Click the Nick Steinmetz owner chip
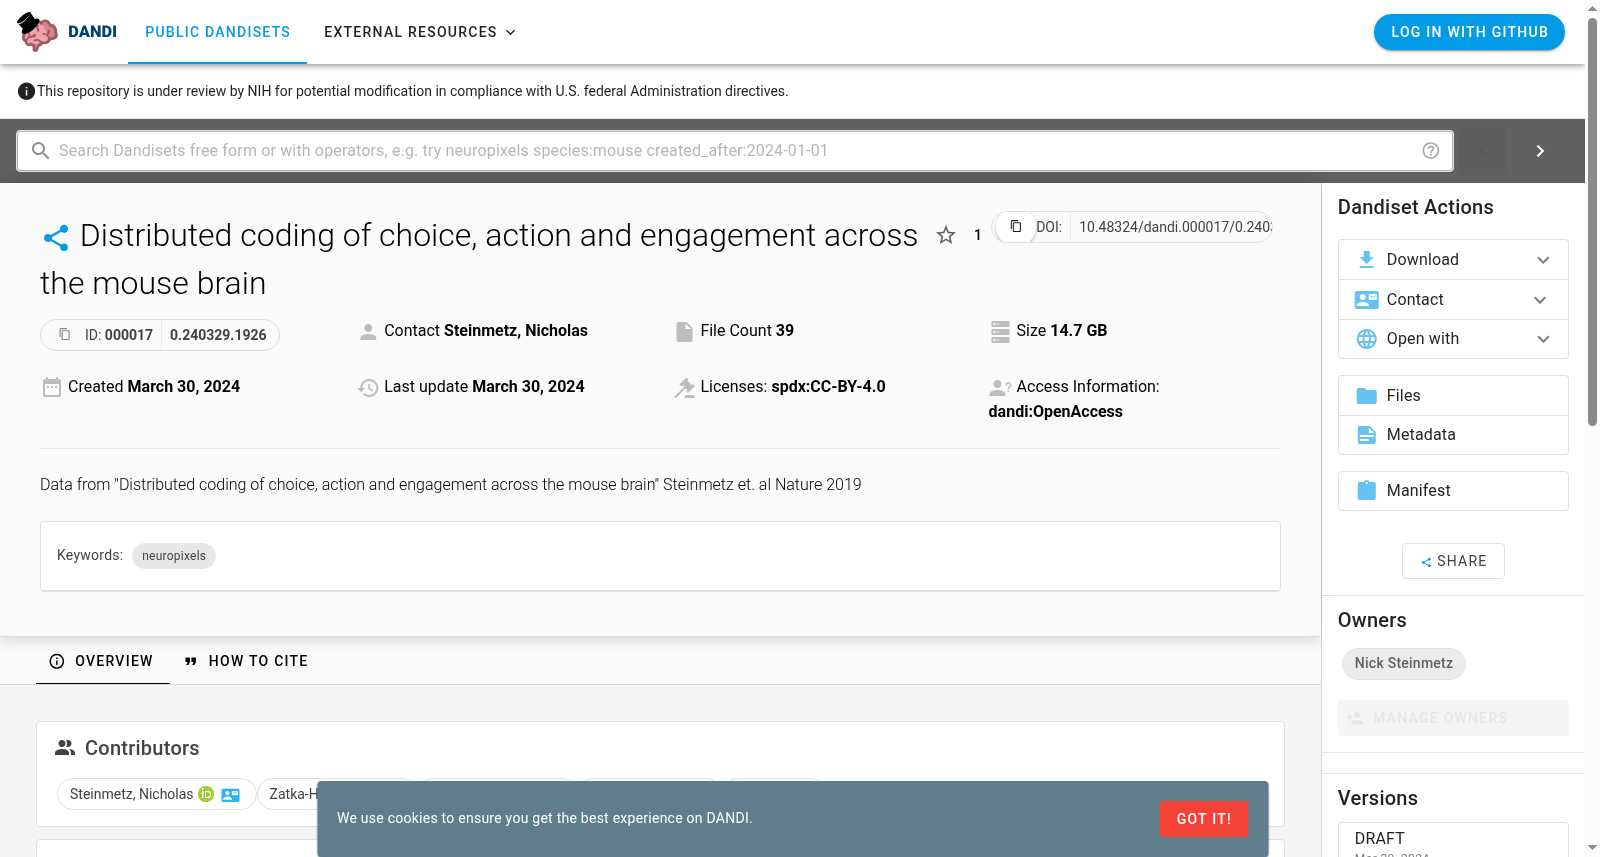This screenshot has width=1600, height=857. click(1404, 664)
